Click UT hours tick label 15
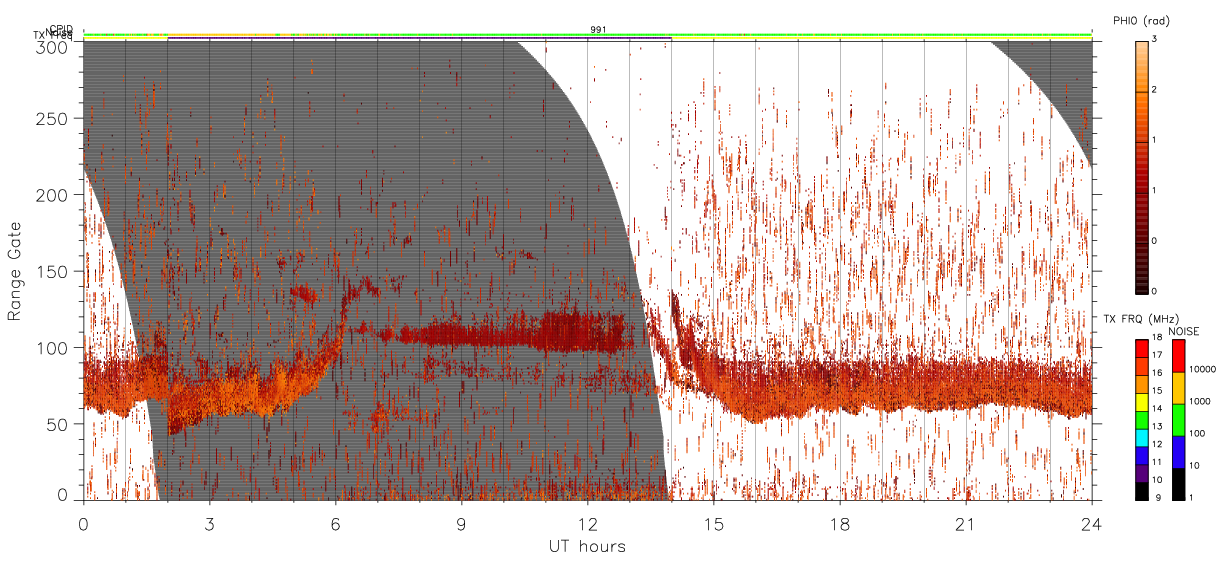Screen dimensions: 1228x567 click(x=713, y=524)
